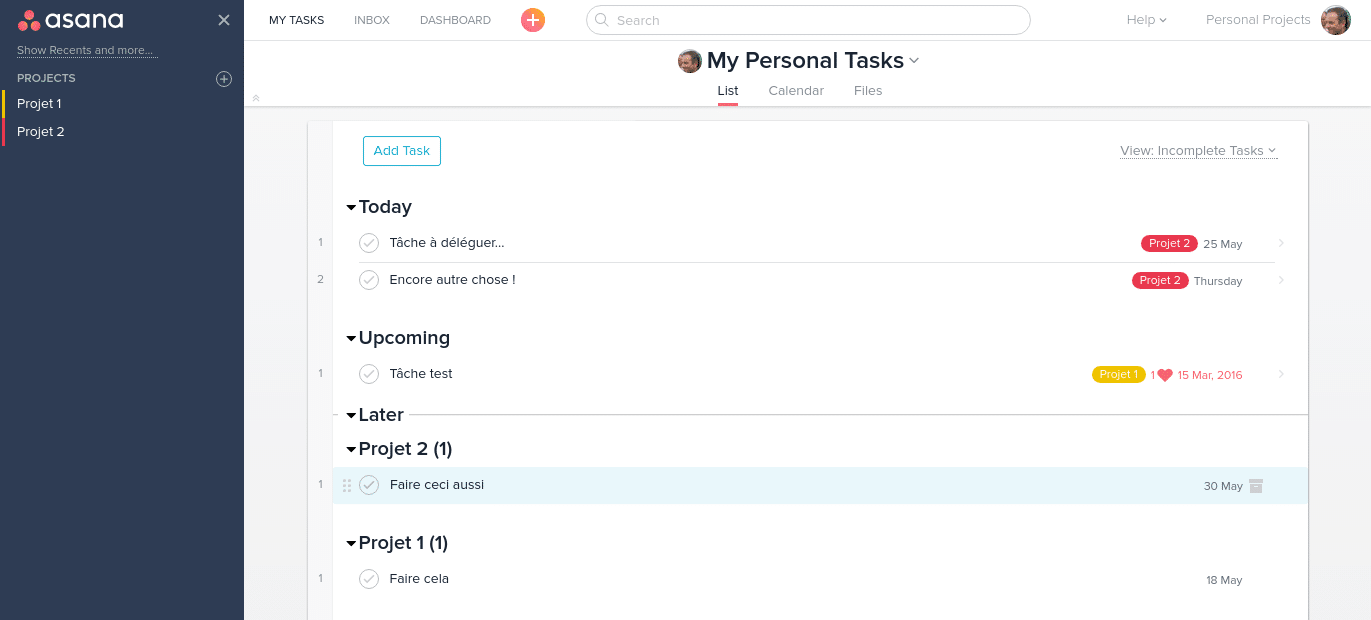Click the yellow Projet 1 tag

[1119, 375]
